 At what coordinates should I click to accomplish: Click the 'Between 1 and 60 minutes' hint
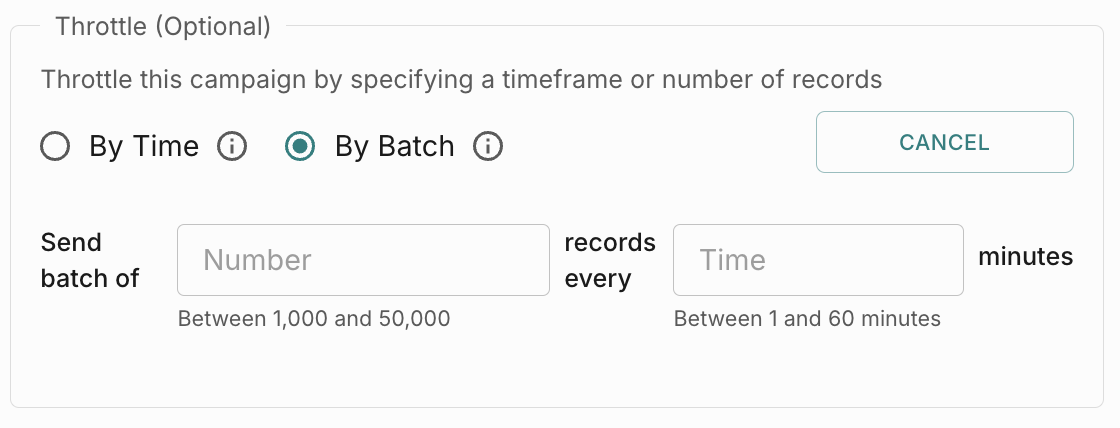click(x=807, y=319)
